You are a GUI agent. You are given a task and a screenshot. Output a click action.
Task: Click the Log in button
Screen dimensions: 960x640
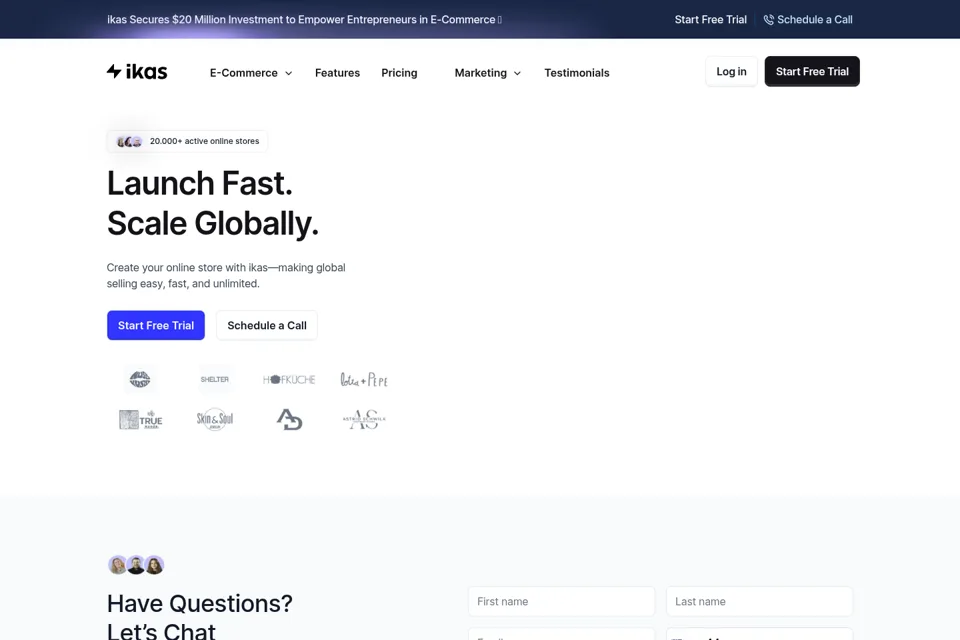731,72
